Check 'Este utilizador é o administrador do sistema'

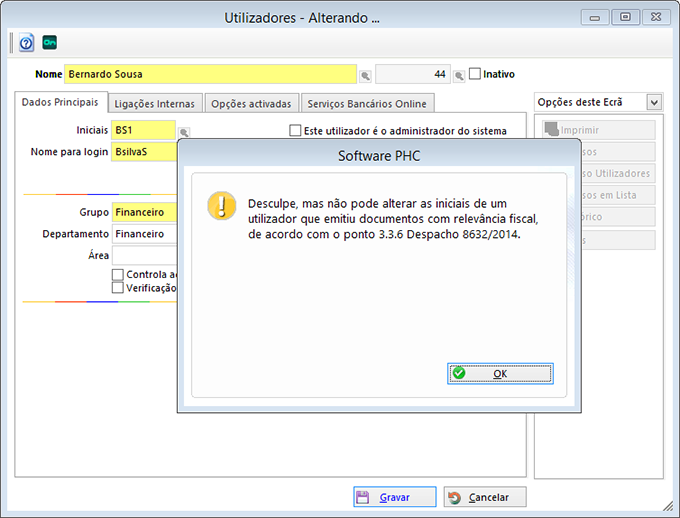pyautogui.click(x=295, y=130)
